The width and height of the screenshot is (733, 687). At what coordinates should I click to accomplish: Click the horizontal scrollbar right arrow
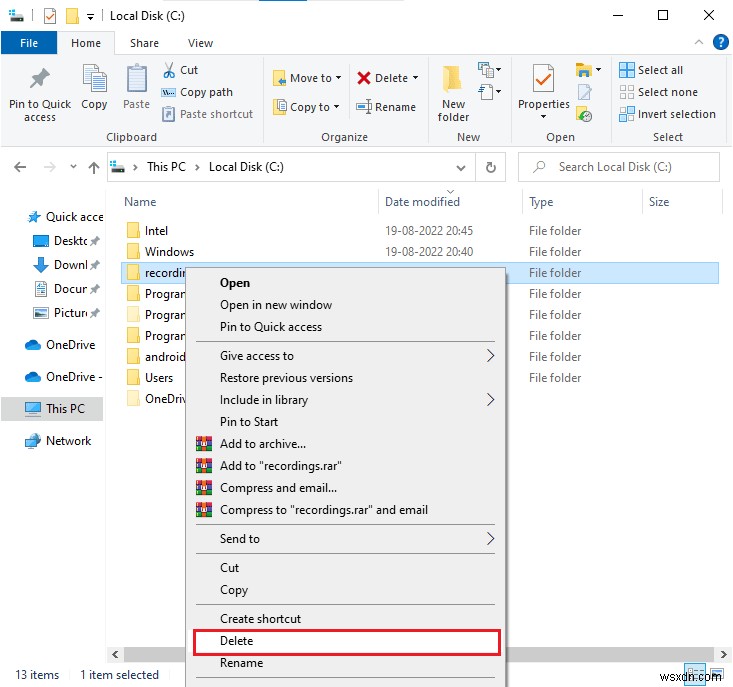[x=723, y=654]
